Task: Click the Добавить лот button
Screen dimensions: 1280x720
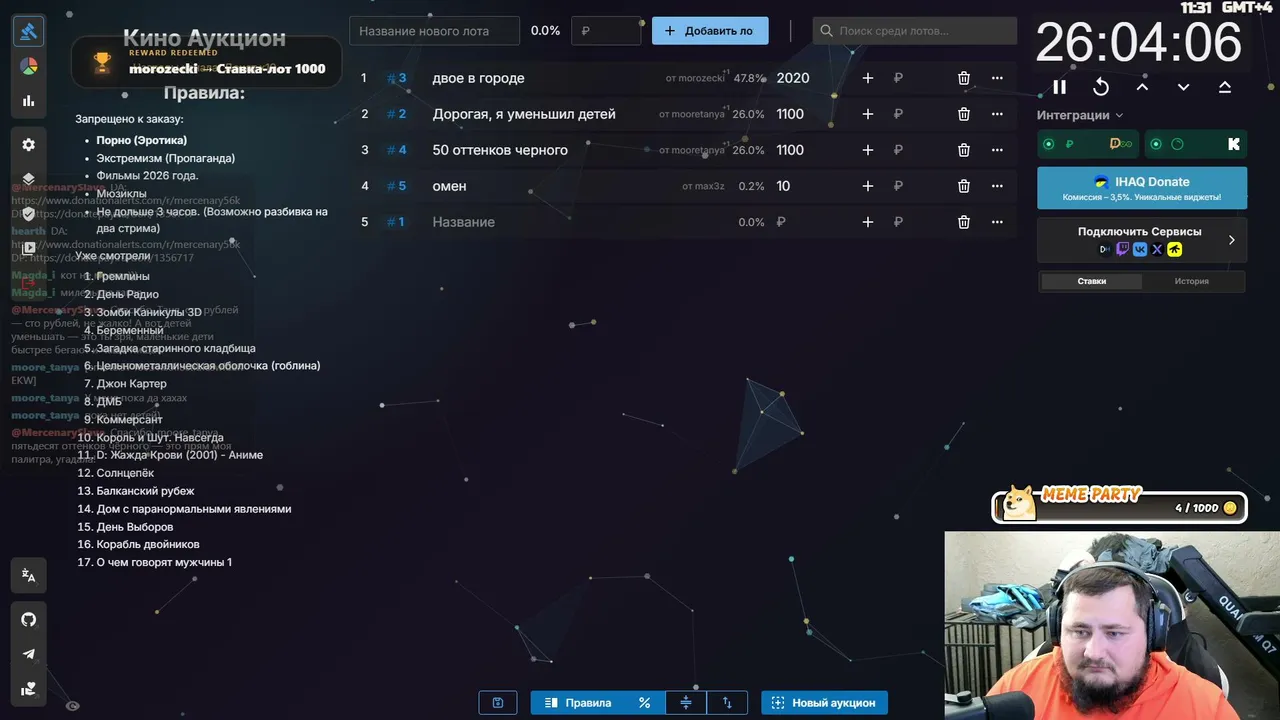Action: point(710,31)
